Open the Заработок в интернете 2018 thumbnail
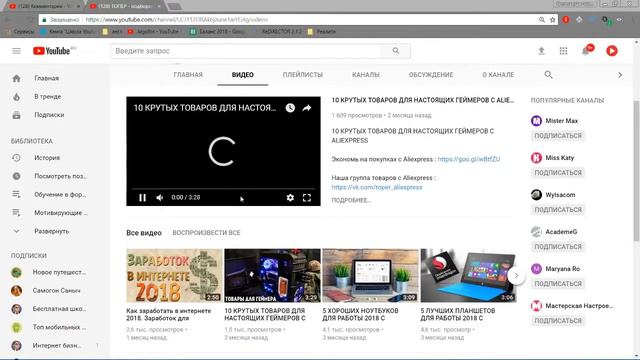 (x=174, y=276)
